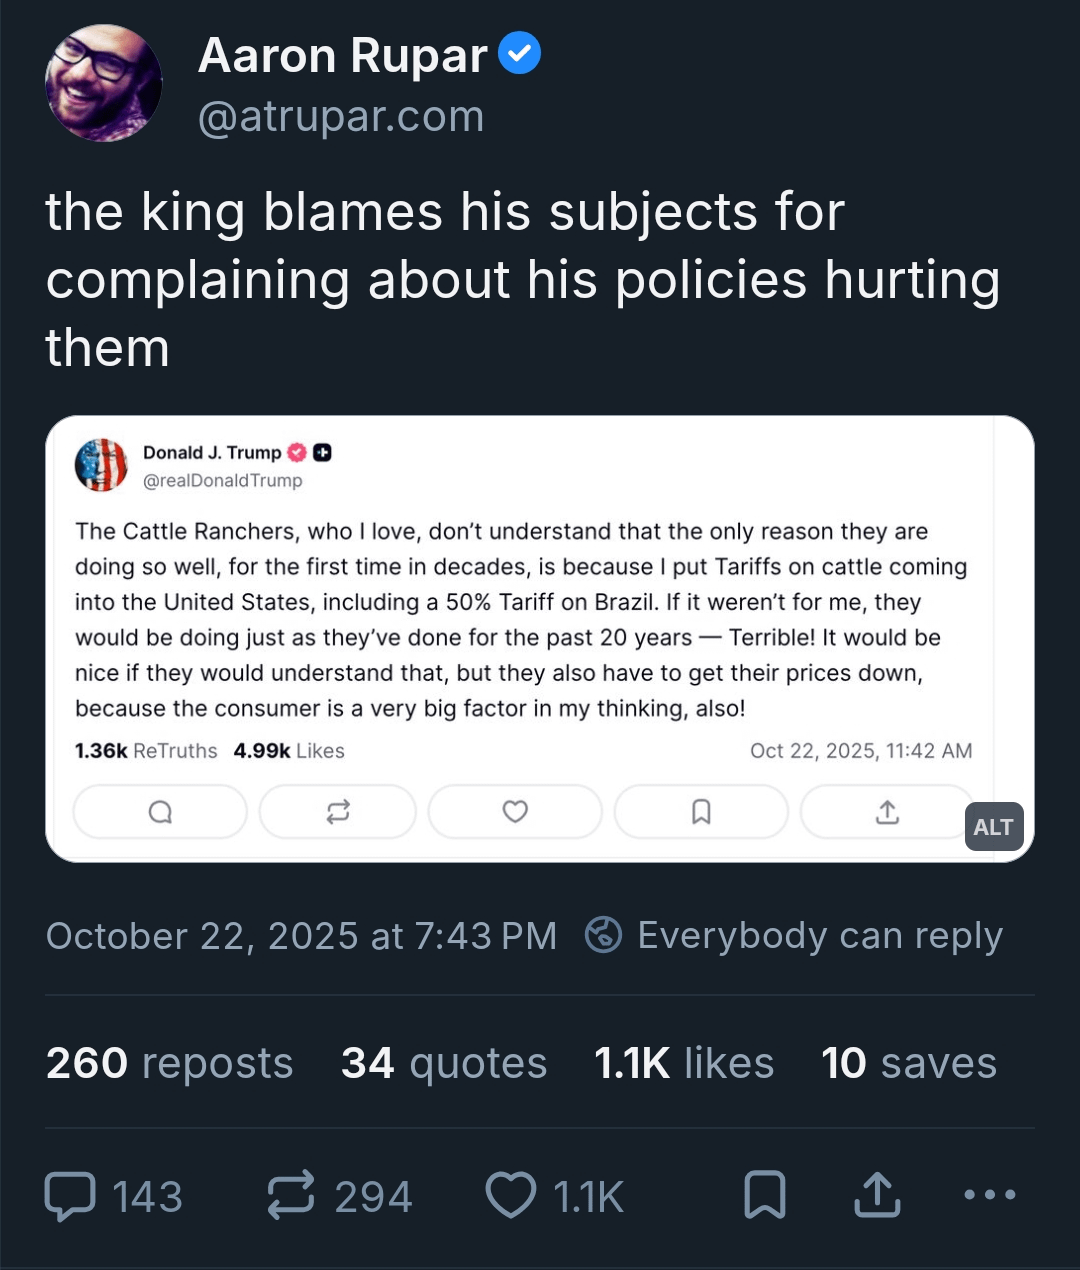Bookmark this post with the save icon
The width and height of the screenshot is (1080, 1270).
pos(765,1196)
